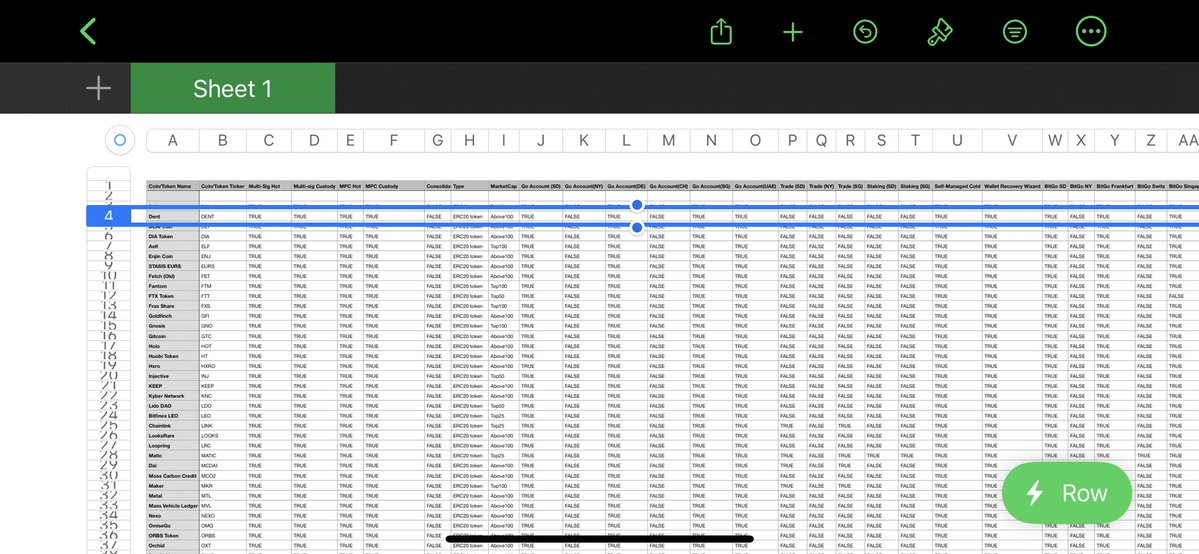
Task: Open the Organize filter icon
Action: coord(1014,31)
